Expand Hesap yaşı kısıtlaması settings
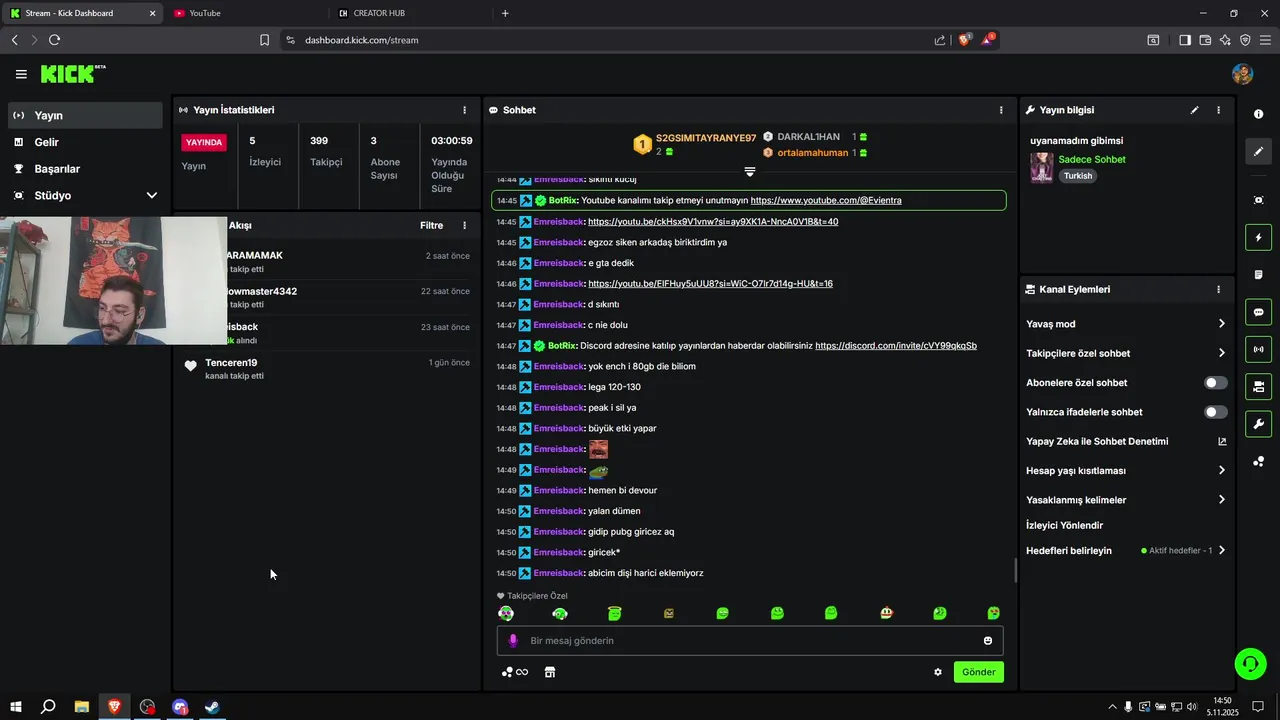 (x=1221, y=470)
